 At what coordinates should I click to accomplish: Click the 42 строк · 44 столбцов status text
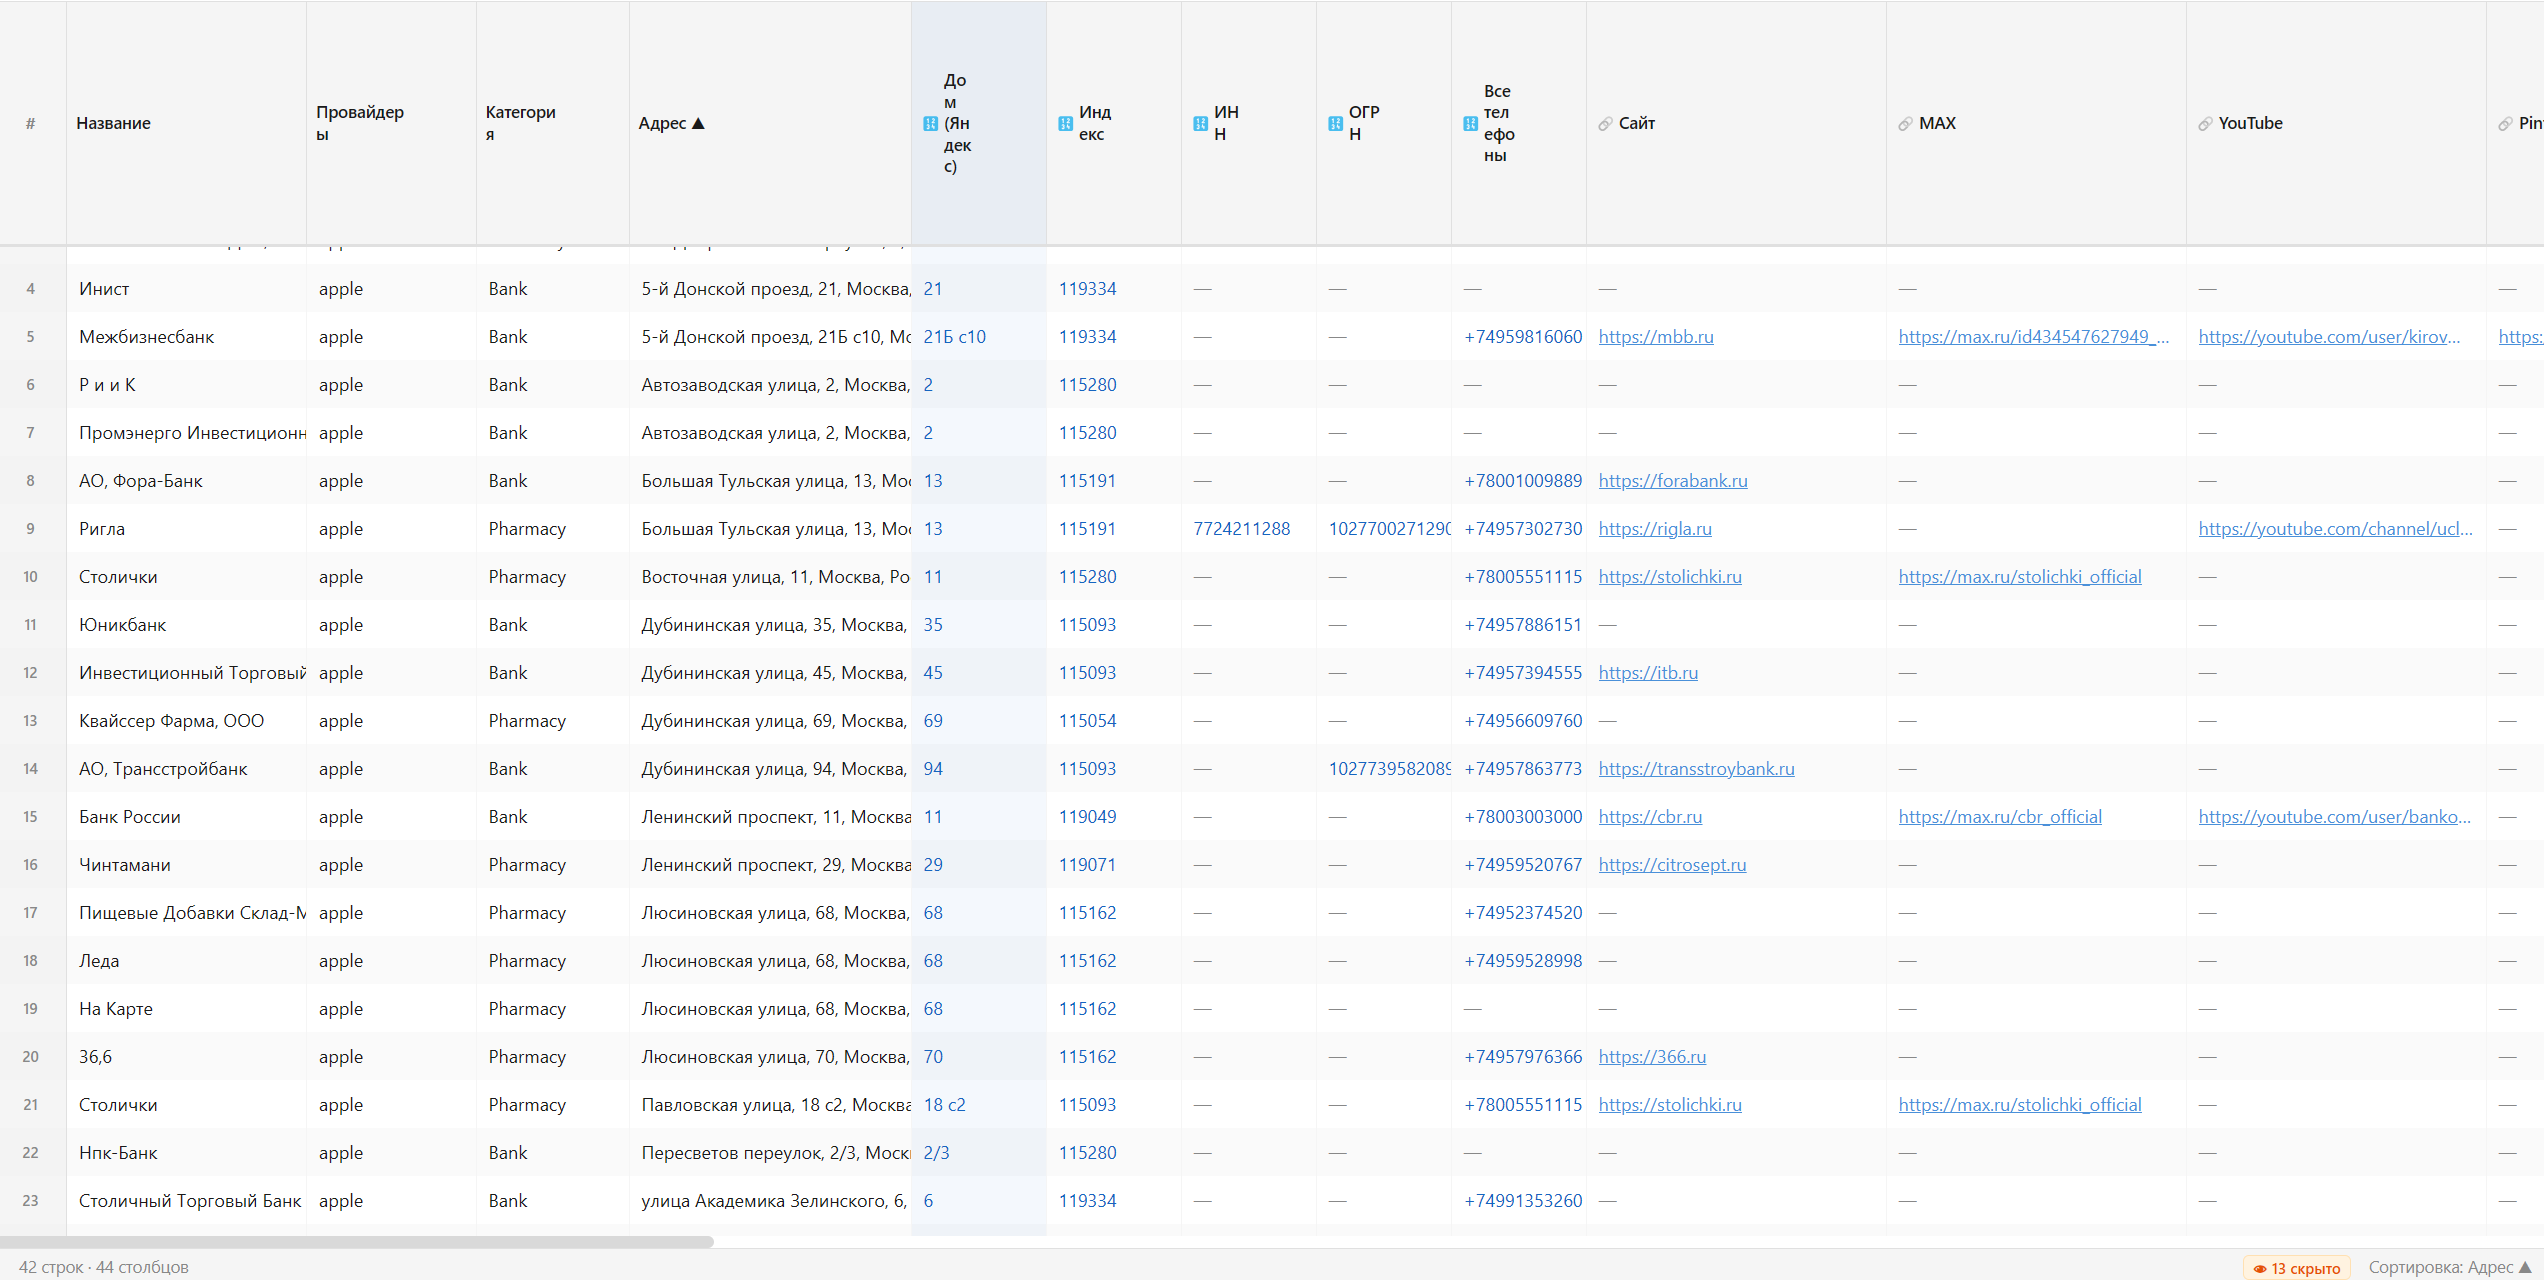pyautogui.click(x=104, y=1268)
